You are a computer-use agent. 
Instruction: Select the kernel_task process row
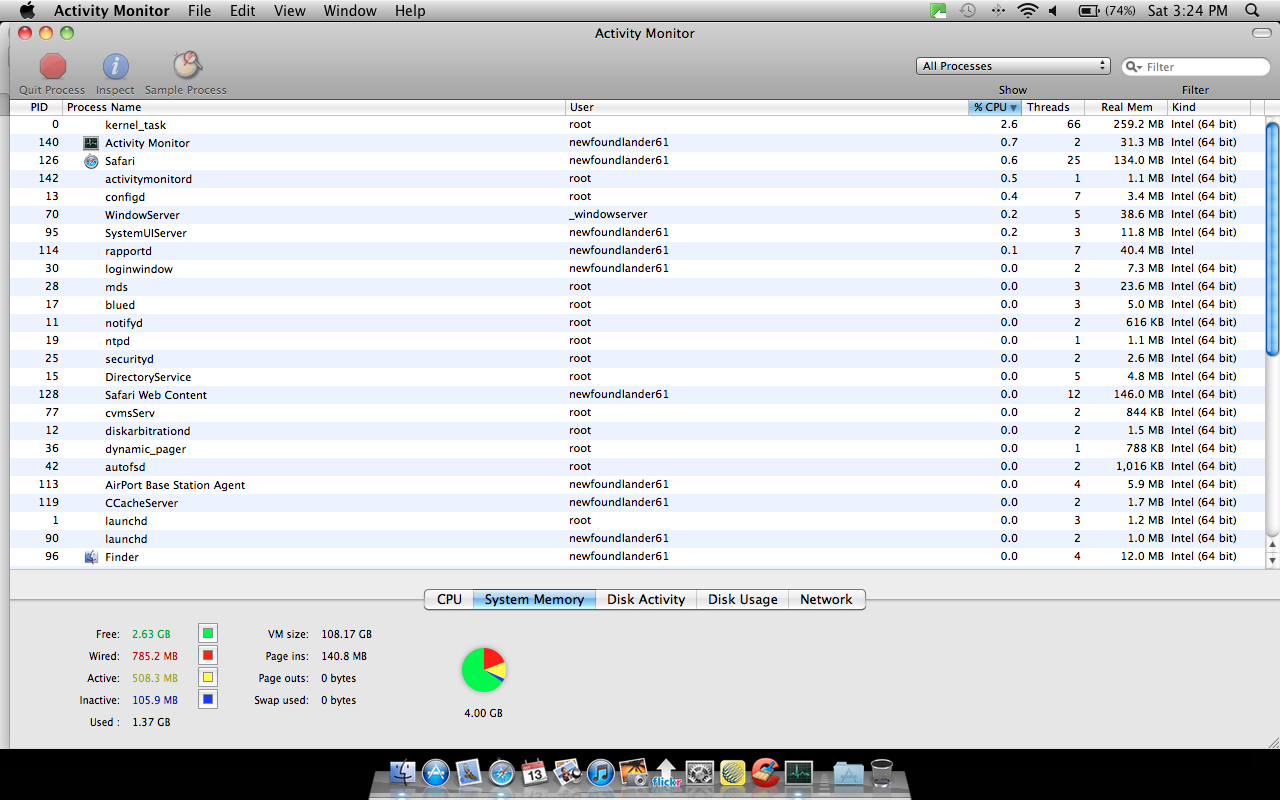[638, 125]
